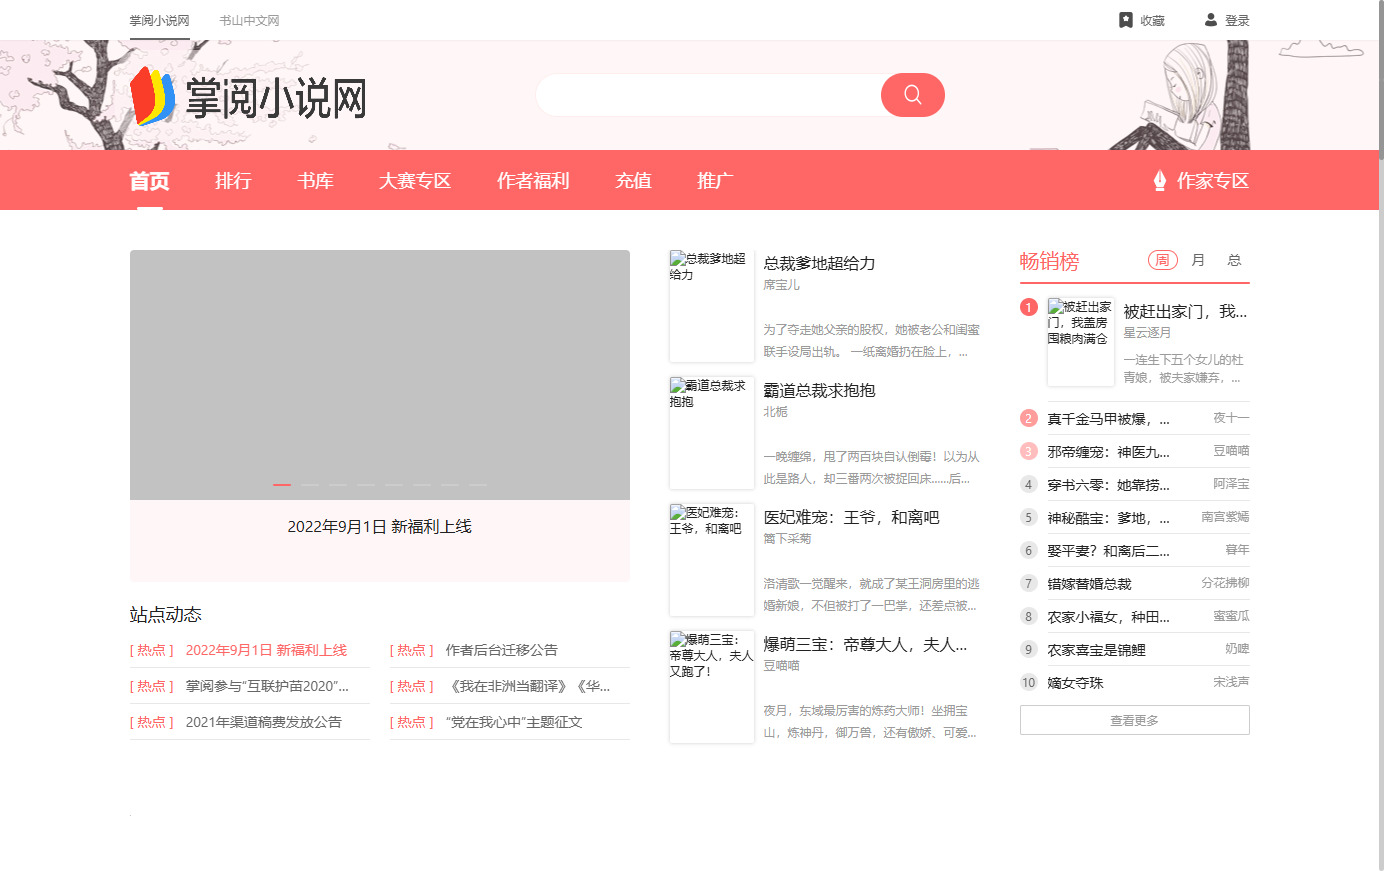Click the bookmark 收藏 icon
Image resolution: width=1384 pixels, height=871 pixels.
pos(1125,20)
